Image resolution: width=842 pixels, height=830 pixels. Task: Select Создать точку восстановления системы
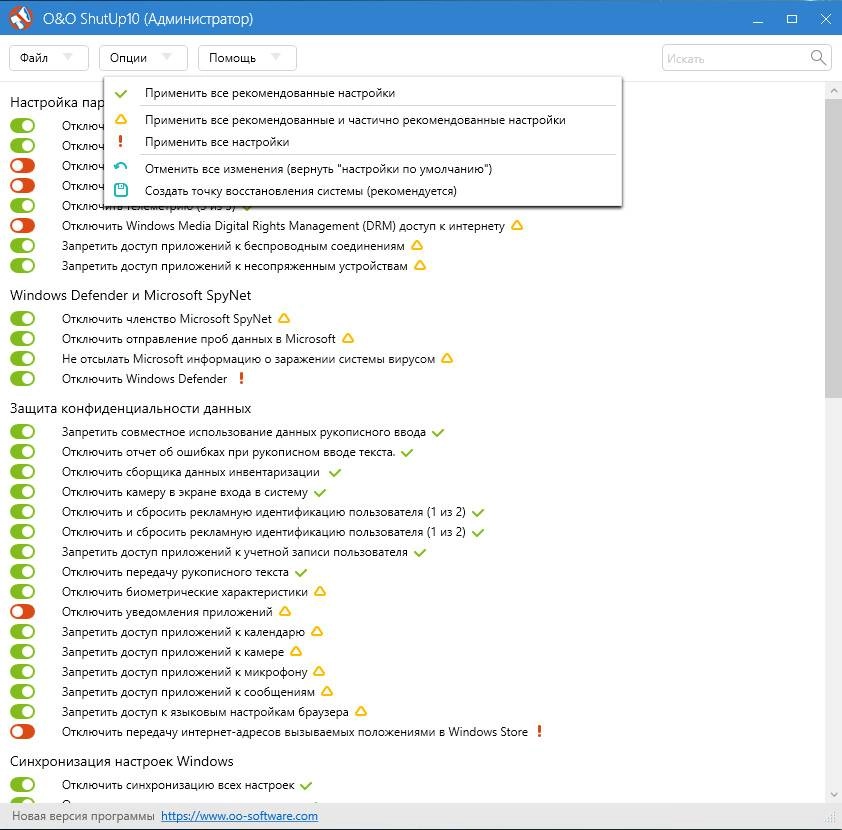(x=363, y=191)
